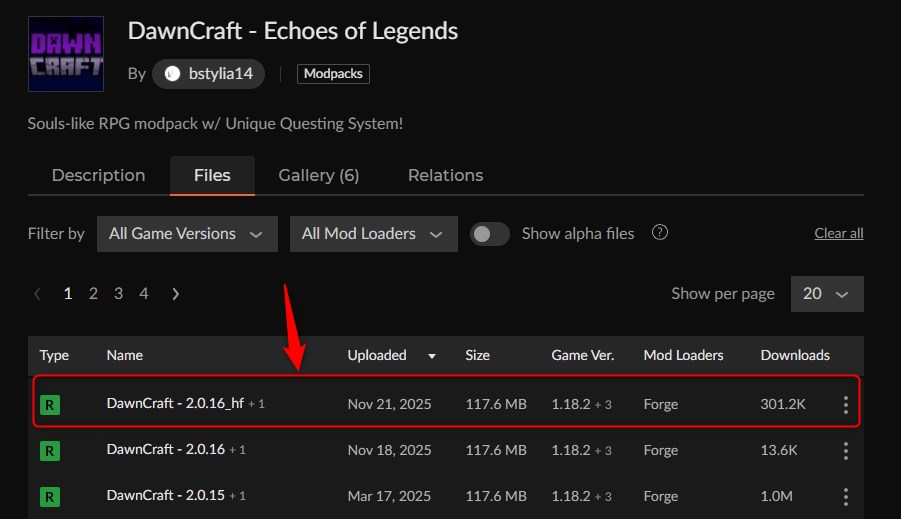Viewport: 901px width, 519px height.
Task: Open file DawnCraft - 2.0.15
Action: [x=165, y=495]
